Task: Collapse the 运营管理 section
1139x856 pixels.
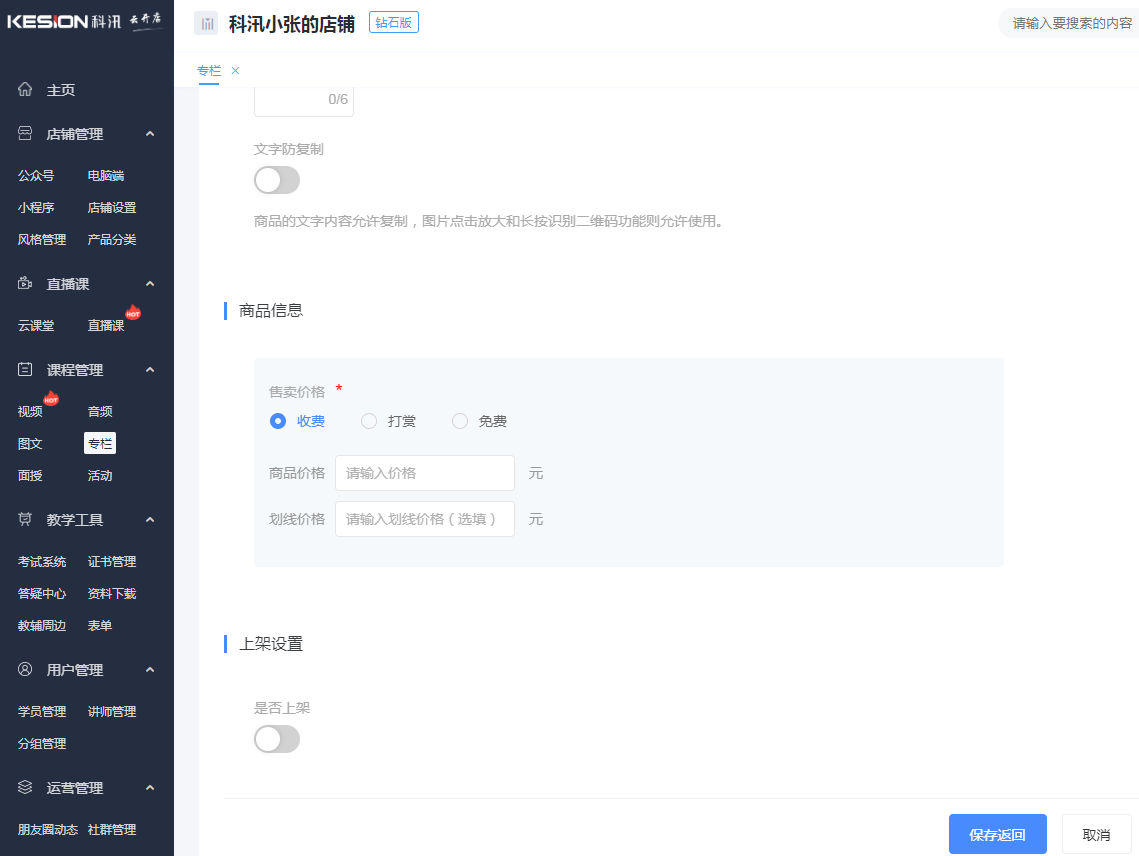Action: pyautogui.click(x=150, y=787)
